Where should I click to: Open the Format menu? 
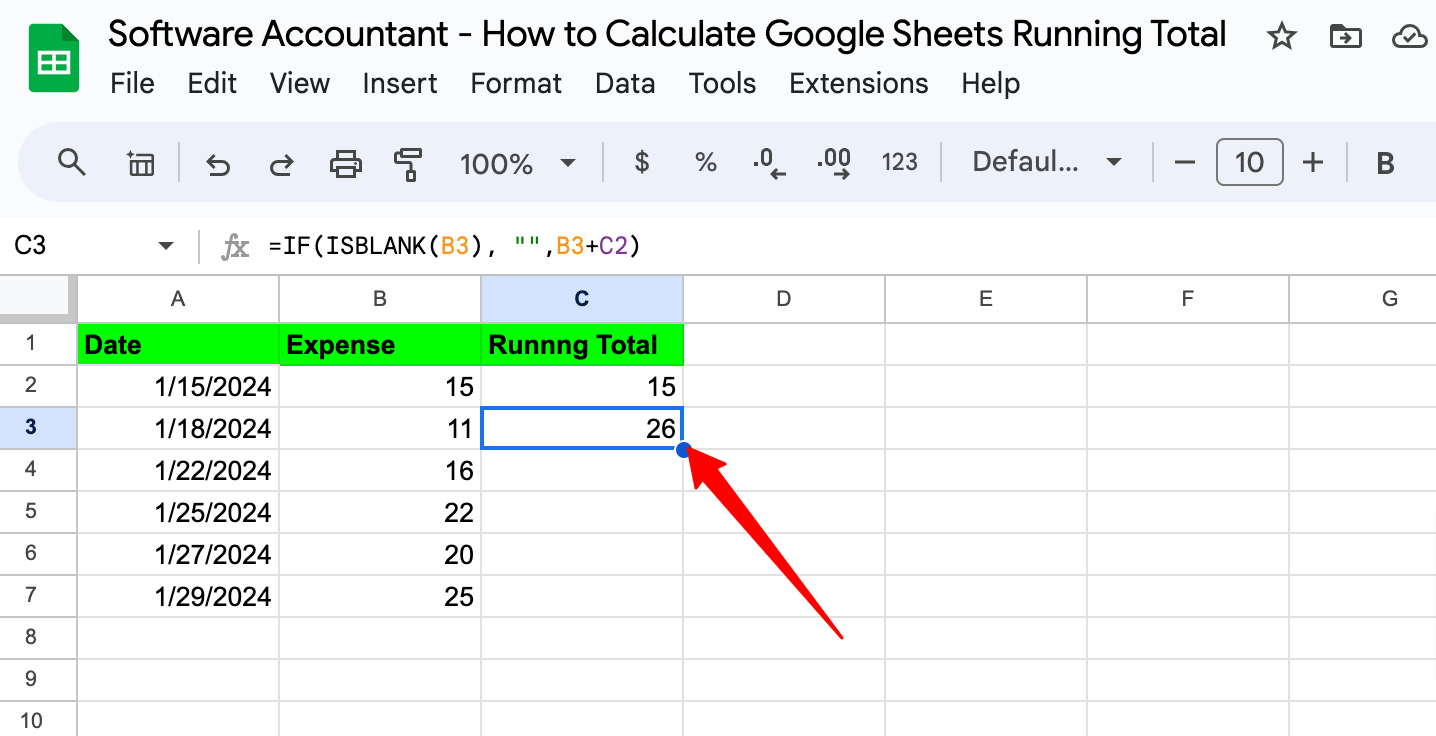pos(516,83)
